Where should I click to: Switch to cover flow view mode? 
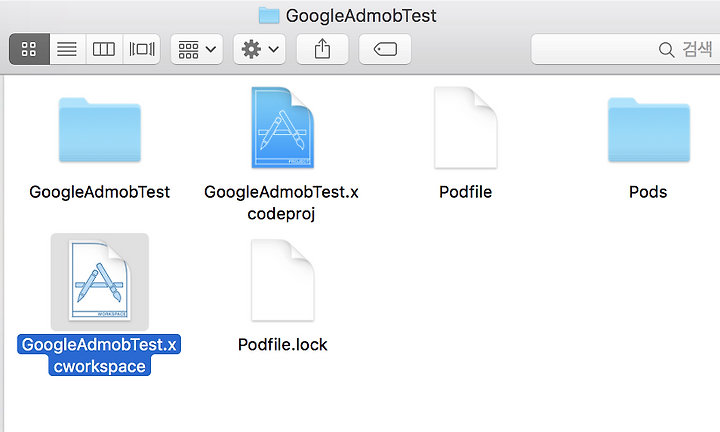[142, 49]
